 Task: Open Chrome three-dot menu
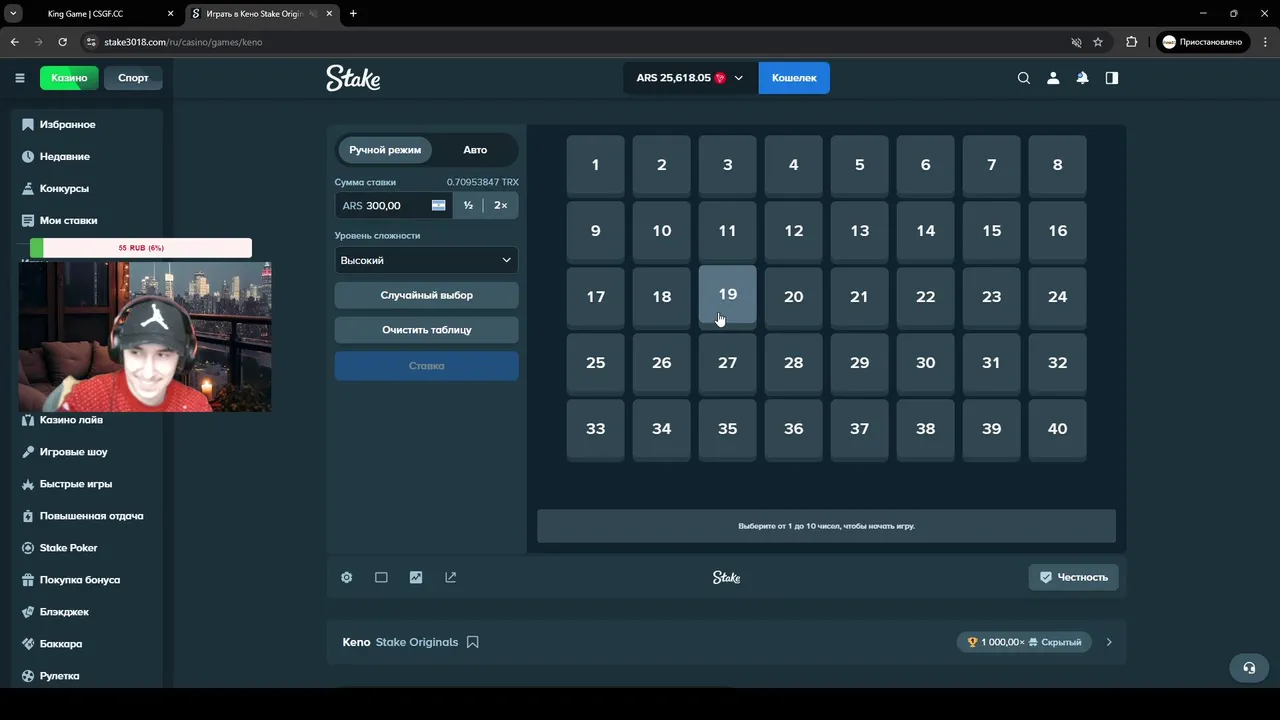(1264, 42)
